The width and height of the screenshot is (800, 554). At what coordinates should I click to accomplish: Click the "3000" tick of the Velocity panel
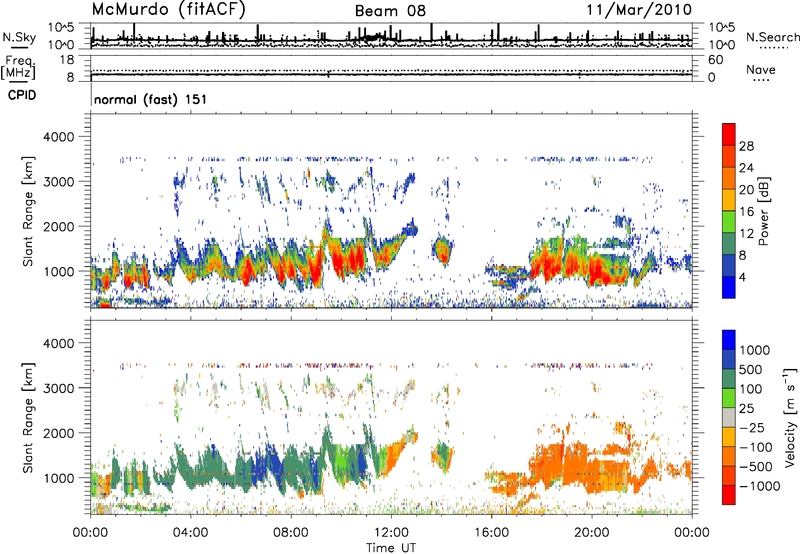coord(58,388)
